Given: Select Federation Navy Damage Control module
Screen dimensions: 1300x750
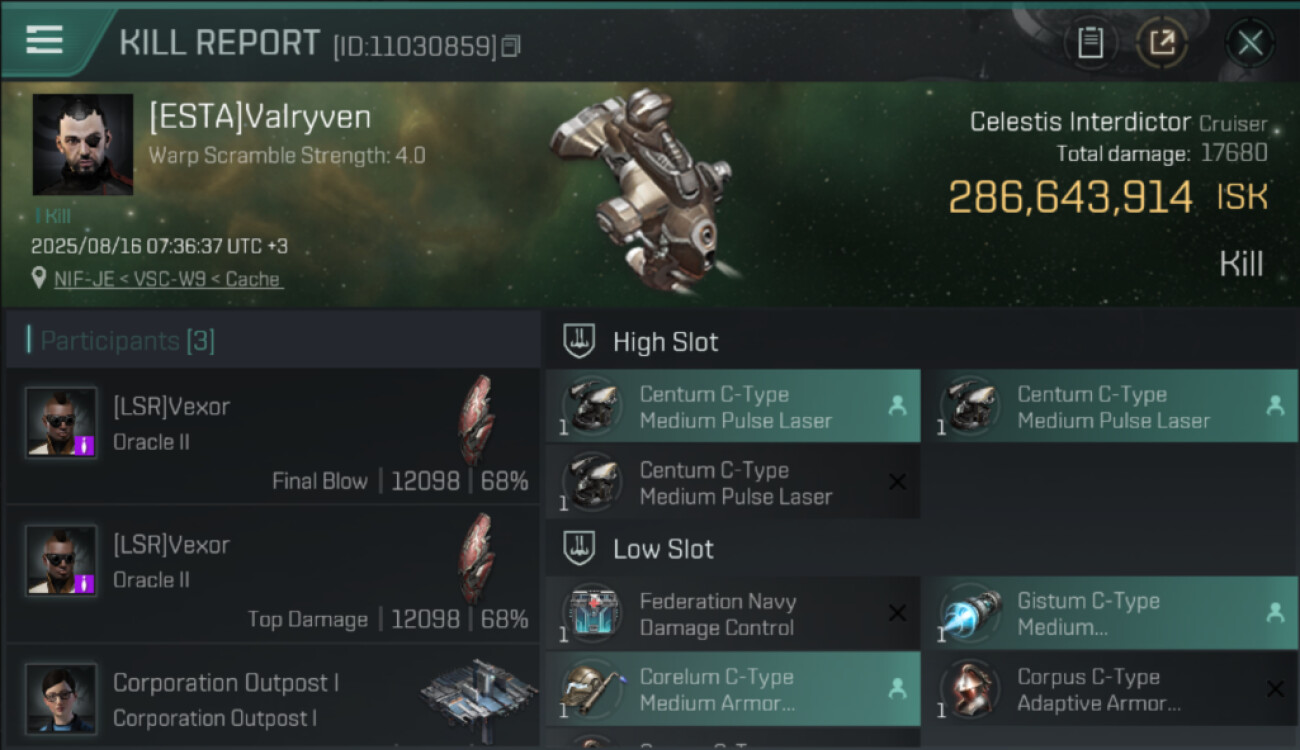Looking at the screenshot, I should tap(733, 614).
